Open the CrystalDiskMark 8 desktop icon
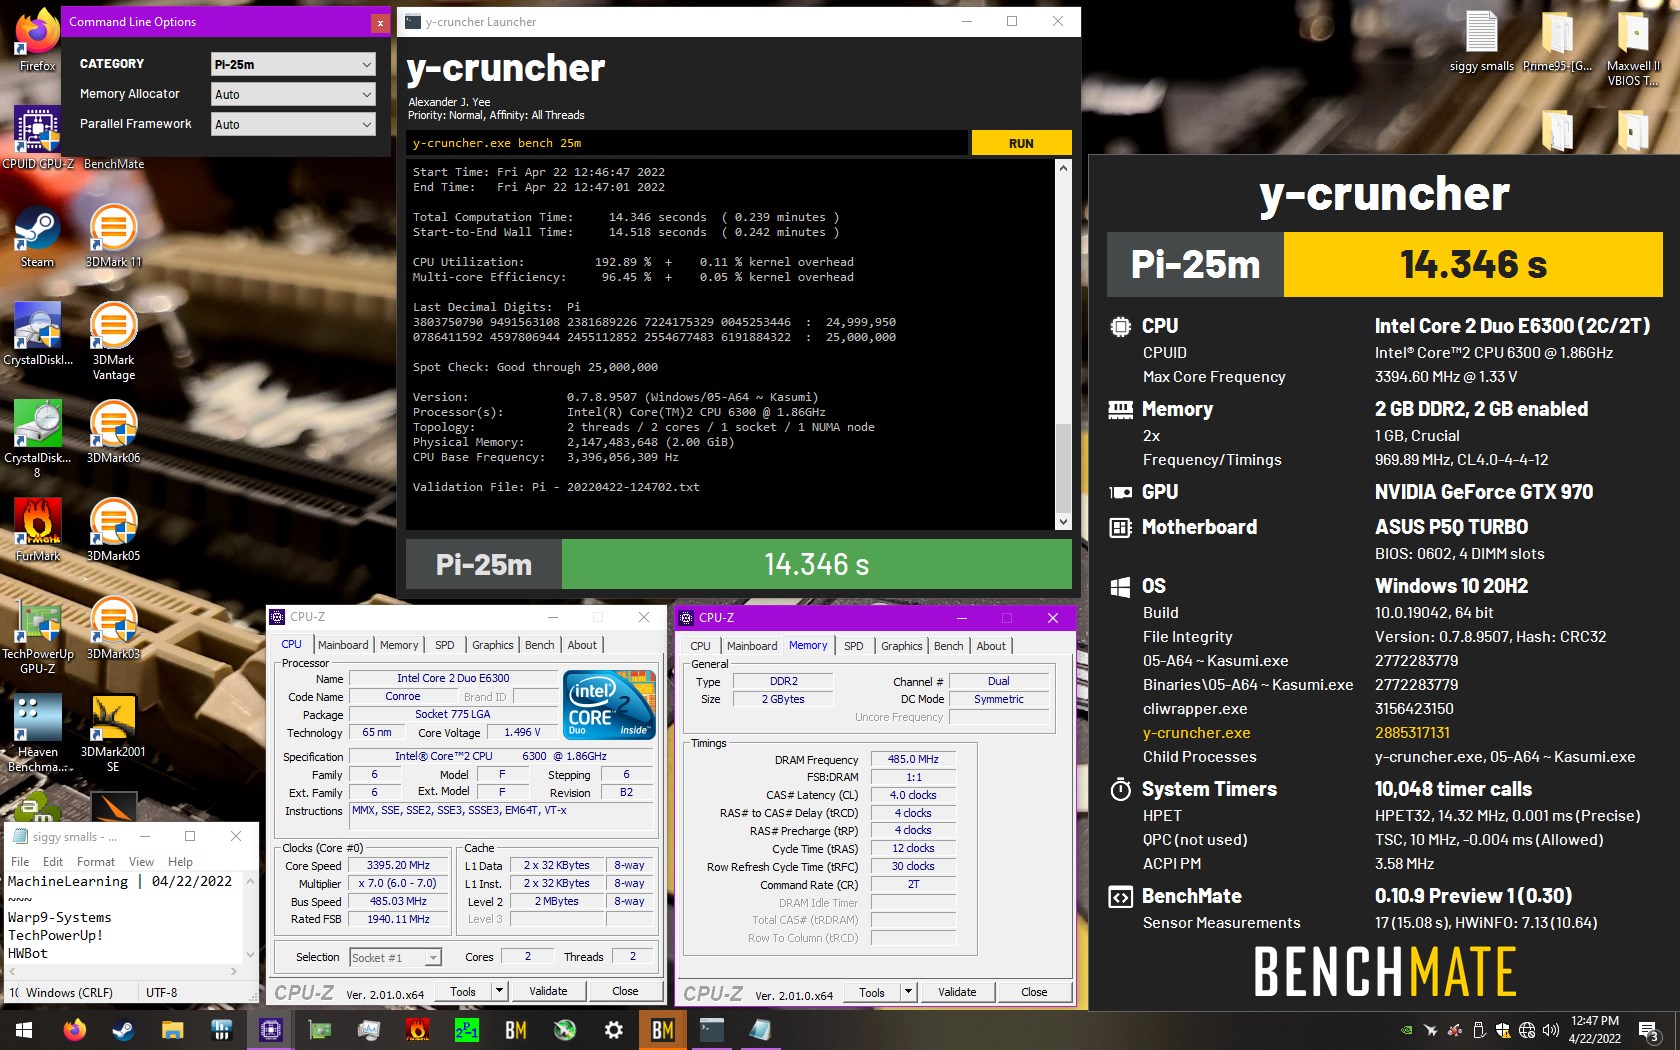The image size is (1680, 1050). 37,438
